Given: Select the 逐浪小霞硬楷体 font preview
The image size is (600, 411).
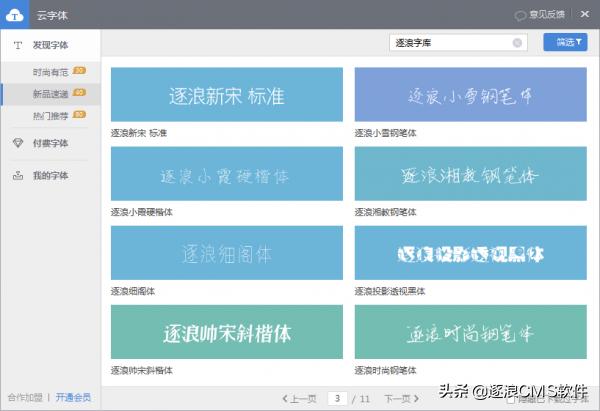Looking at the screenshot, I should tap(227, 174).
